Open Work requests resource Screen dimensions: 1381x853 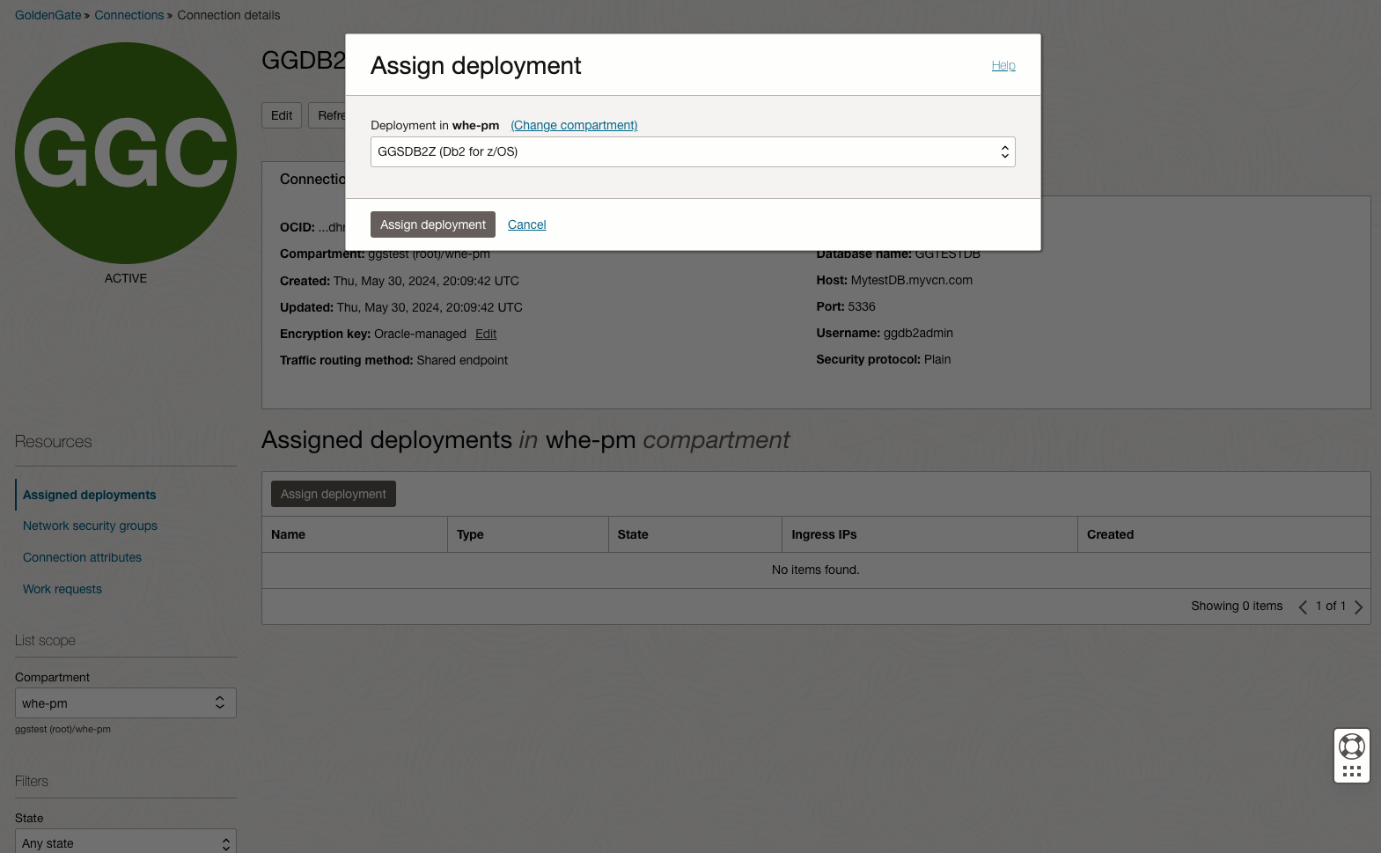pos(62,589)
